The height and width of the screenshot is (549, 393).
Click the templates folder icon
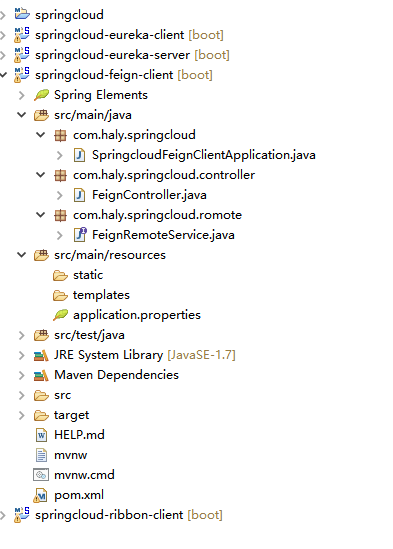tap(60, 295)
